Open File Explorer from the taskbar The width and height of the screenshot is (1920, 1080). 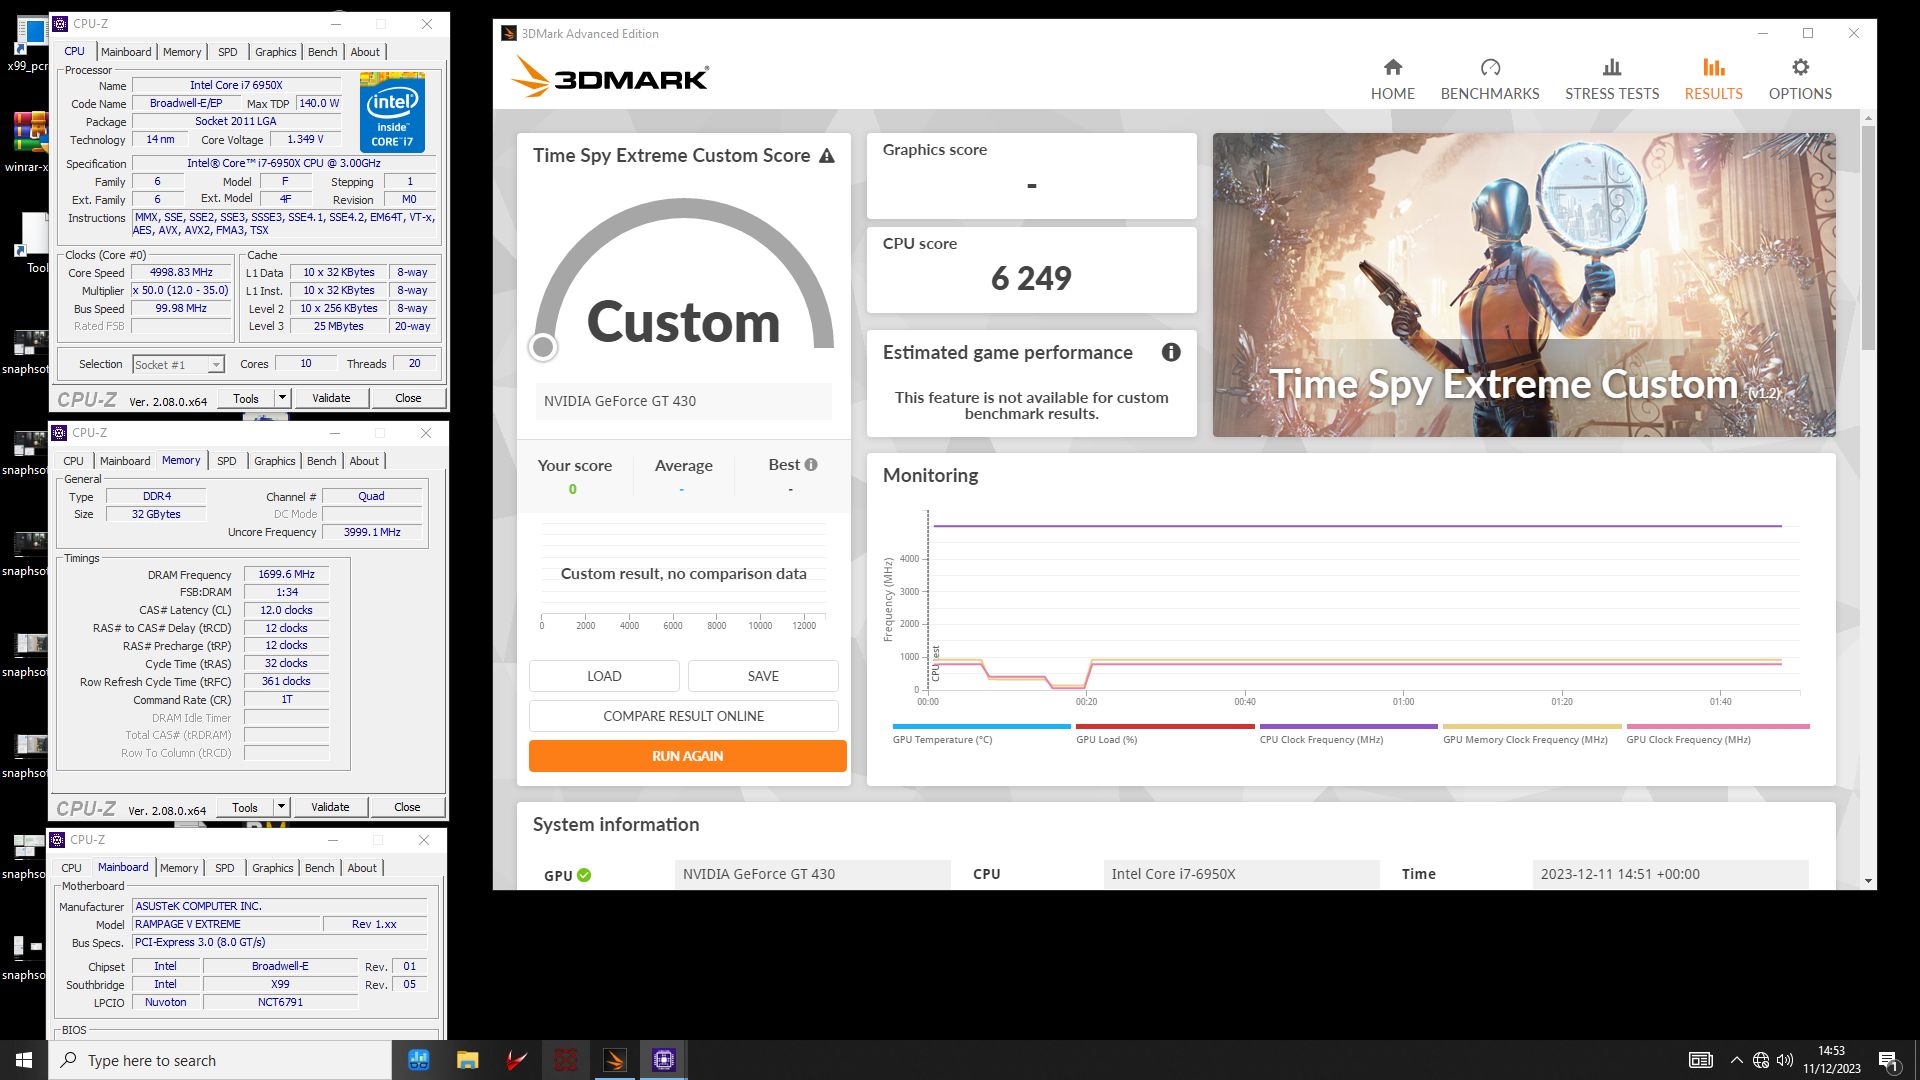coord(467,1060)
